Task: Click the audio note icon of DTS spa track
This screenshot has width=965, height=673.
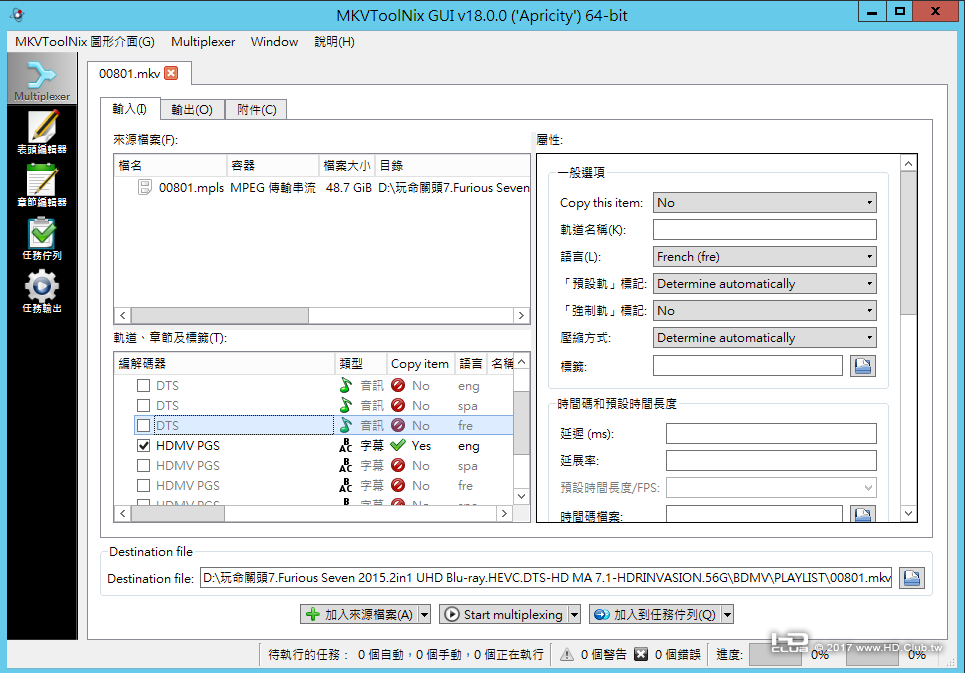Action: tap(346, 405)
